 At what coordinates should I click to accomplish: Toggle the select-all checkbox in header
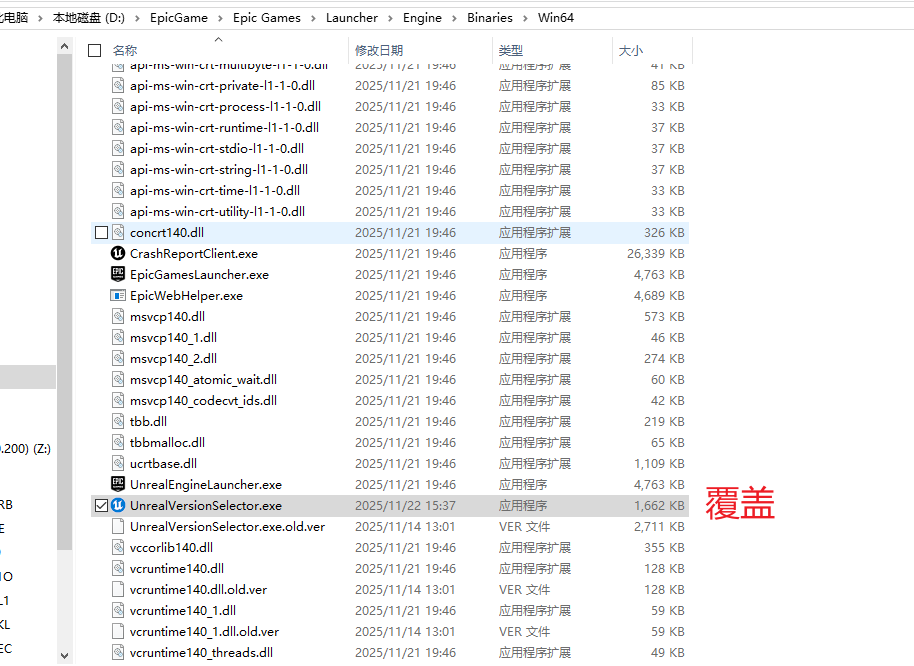pos(94,51)
